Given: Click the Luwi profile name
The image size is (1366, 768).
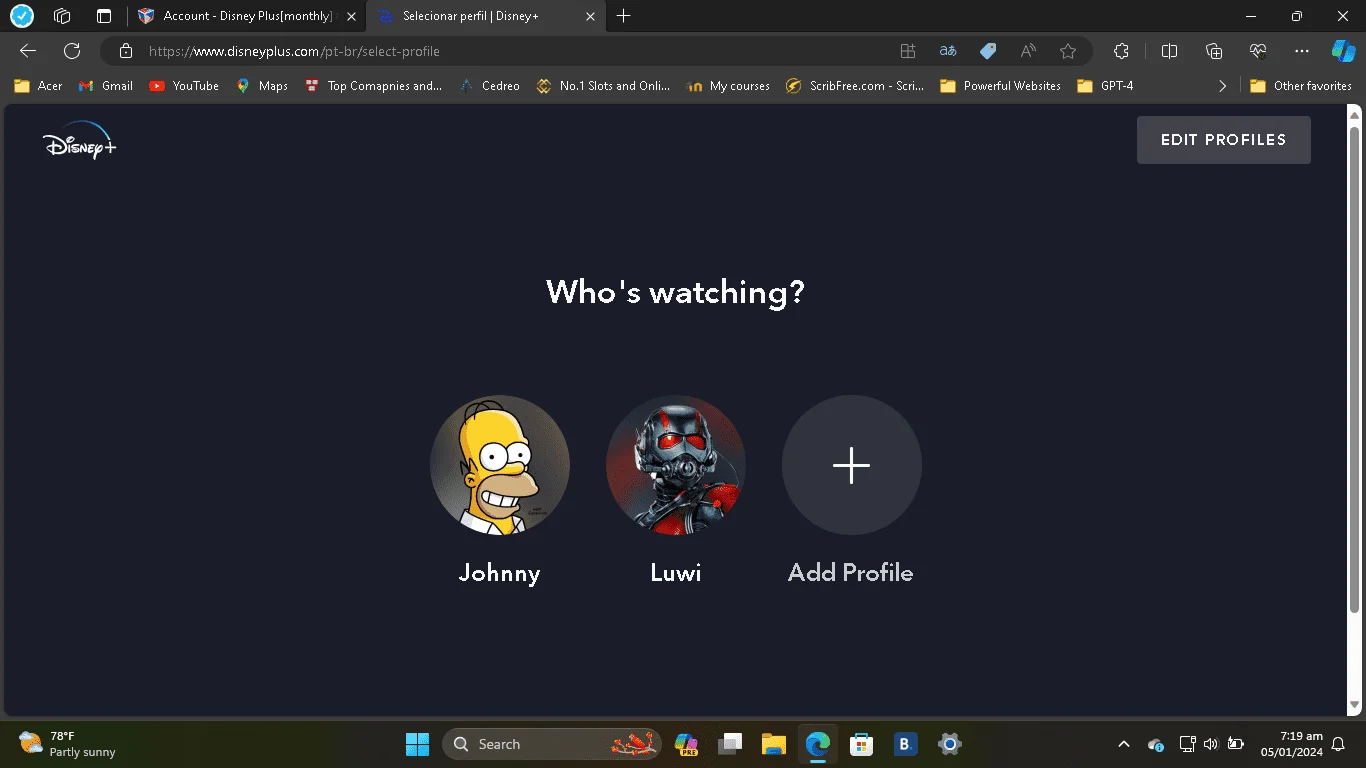Looking at the screenshot, I should (676, 573).
